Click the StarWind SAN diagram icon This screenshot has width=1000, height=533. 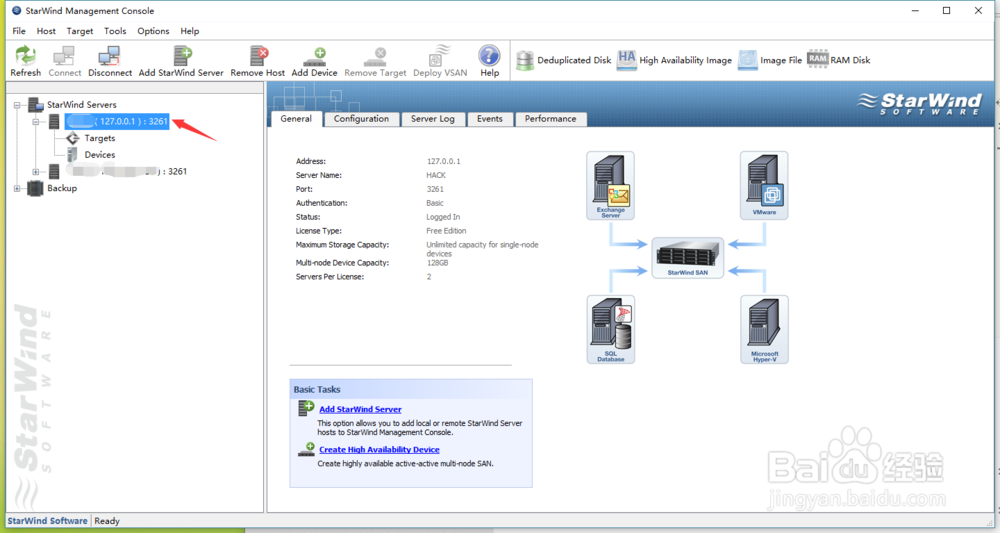tap(688, 258)
